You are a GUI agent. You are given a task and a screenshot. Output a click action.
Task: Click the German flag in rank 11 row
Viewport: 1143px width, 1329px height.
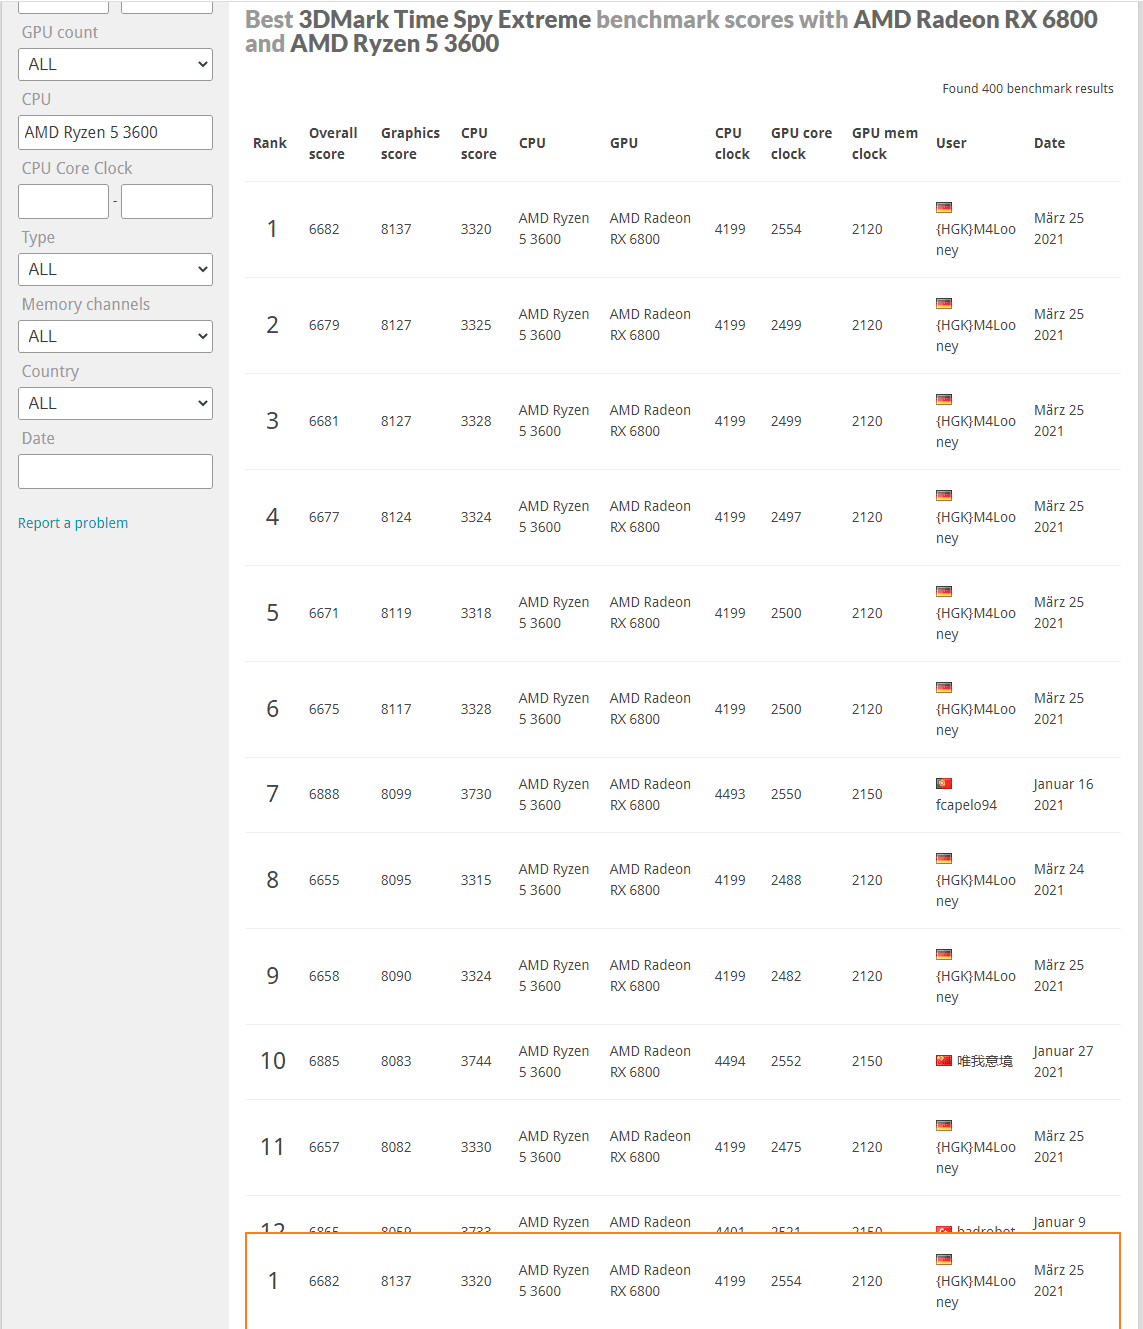pyautogui.click(x=943, y=1126)
